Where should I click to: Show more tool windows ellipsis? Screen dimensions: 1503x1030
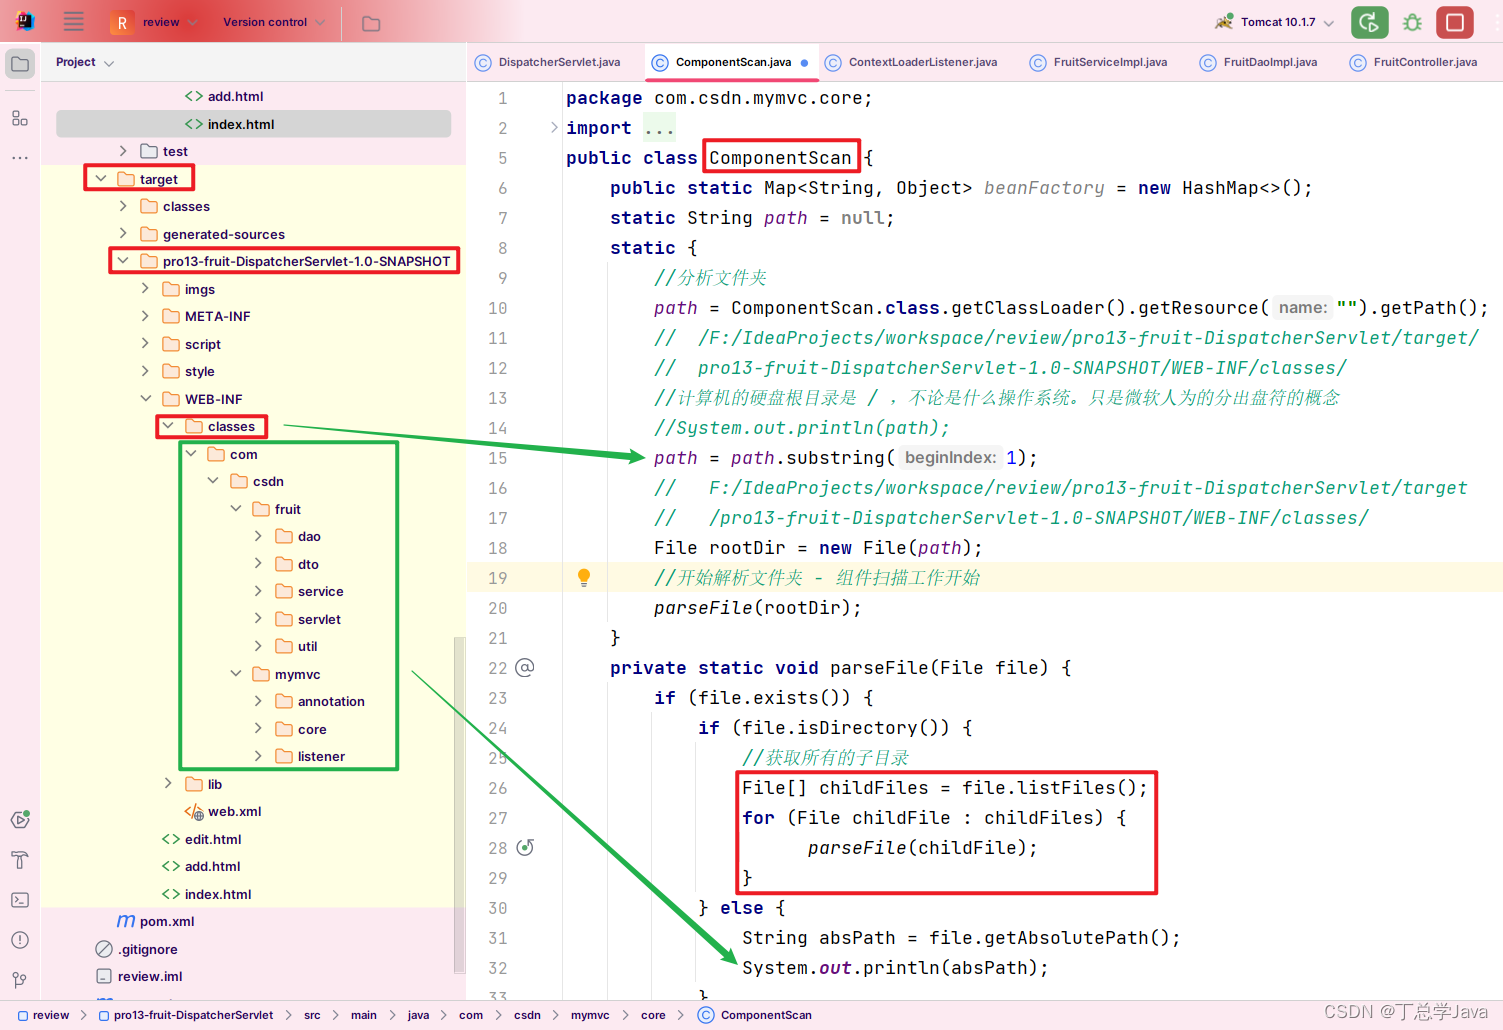(x=20, y=158)
